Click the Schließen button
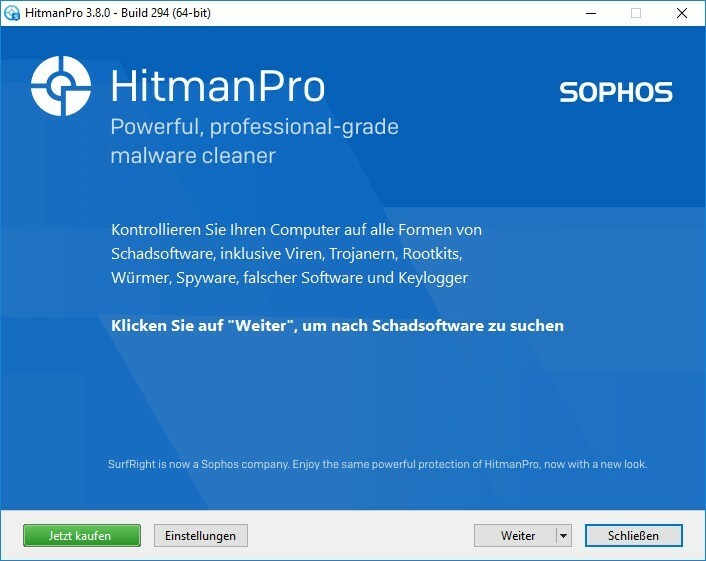The width and height of the screenshot is (706, 561). point(634,535)
